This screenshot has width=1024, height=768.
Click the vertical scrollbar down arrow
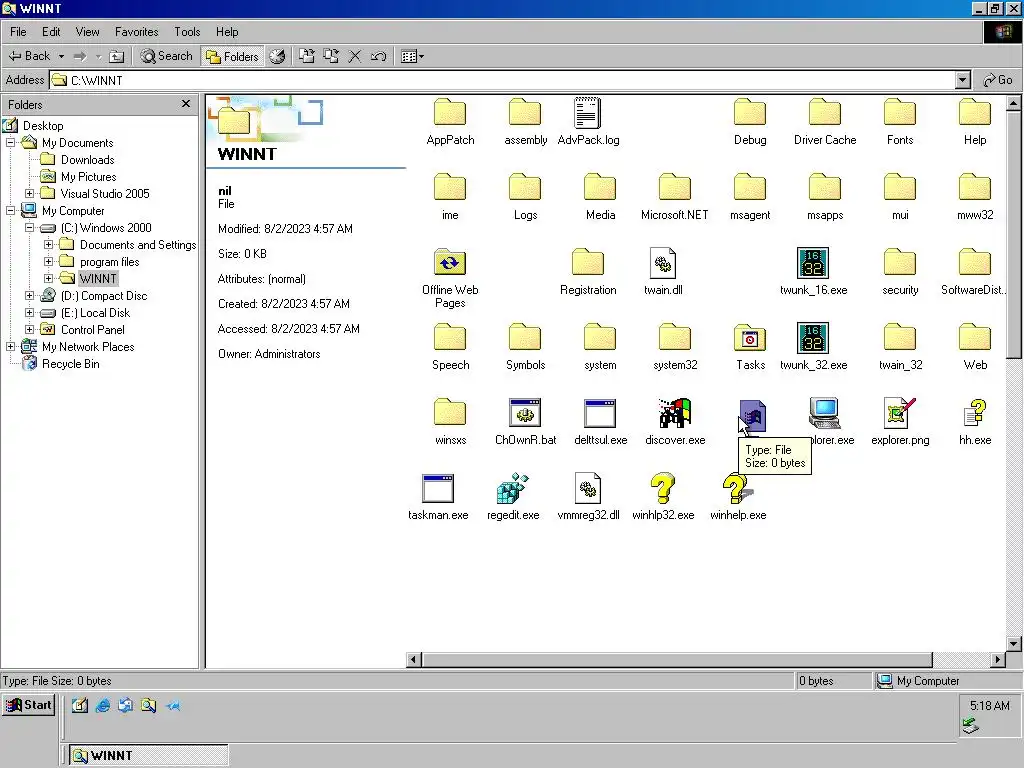coord(1013,644)
